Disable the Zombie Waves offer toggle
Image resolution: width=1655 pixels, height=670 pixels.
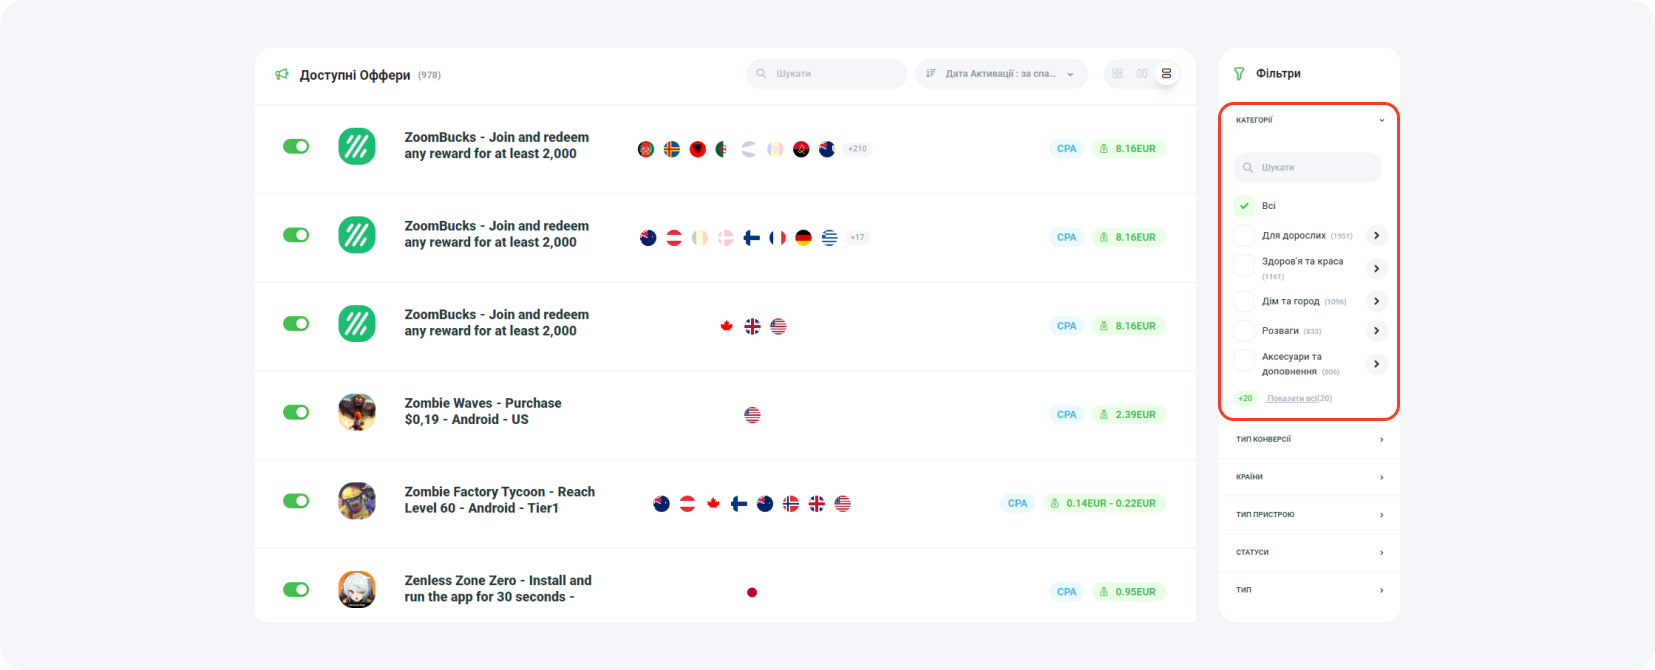coord(296,412)
